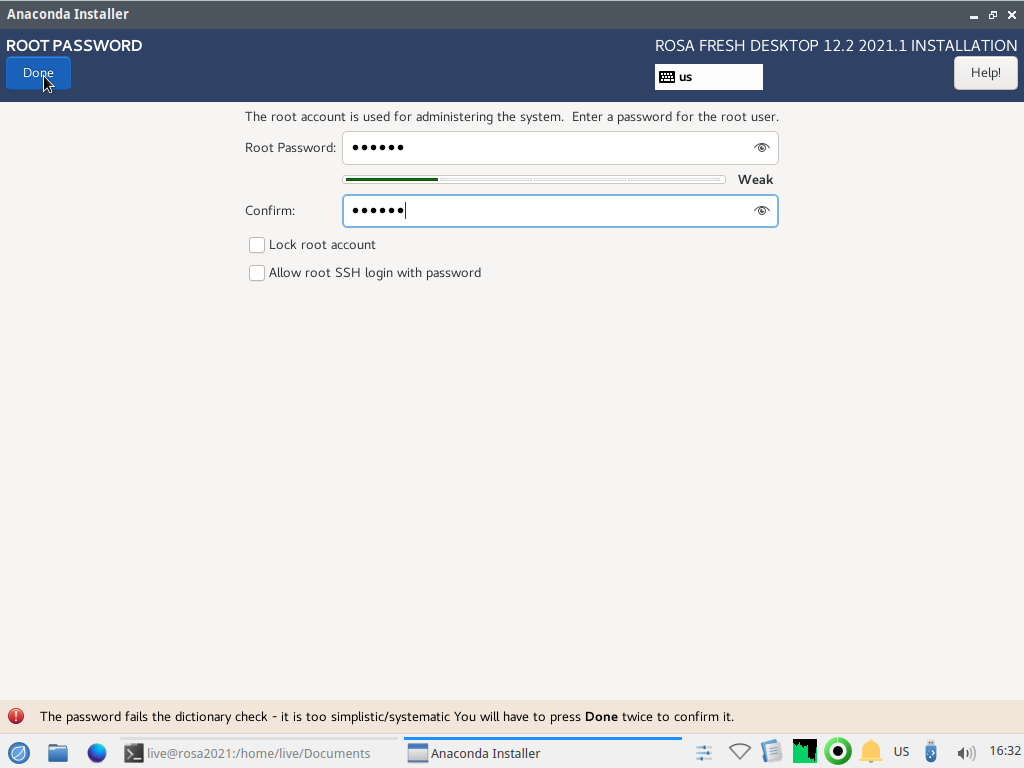This screenshot has height=768, width=1024.
Task: Launch the file manager from taskbar
Action: [58, 753]
